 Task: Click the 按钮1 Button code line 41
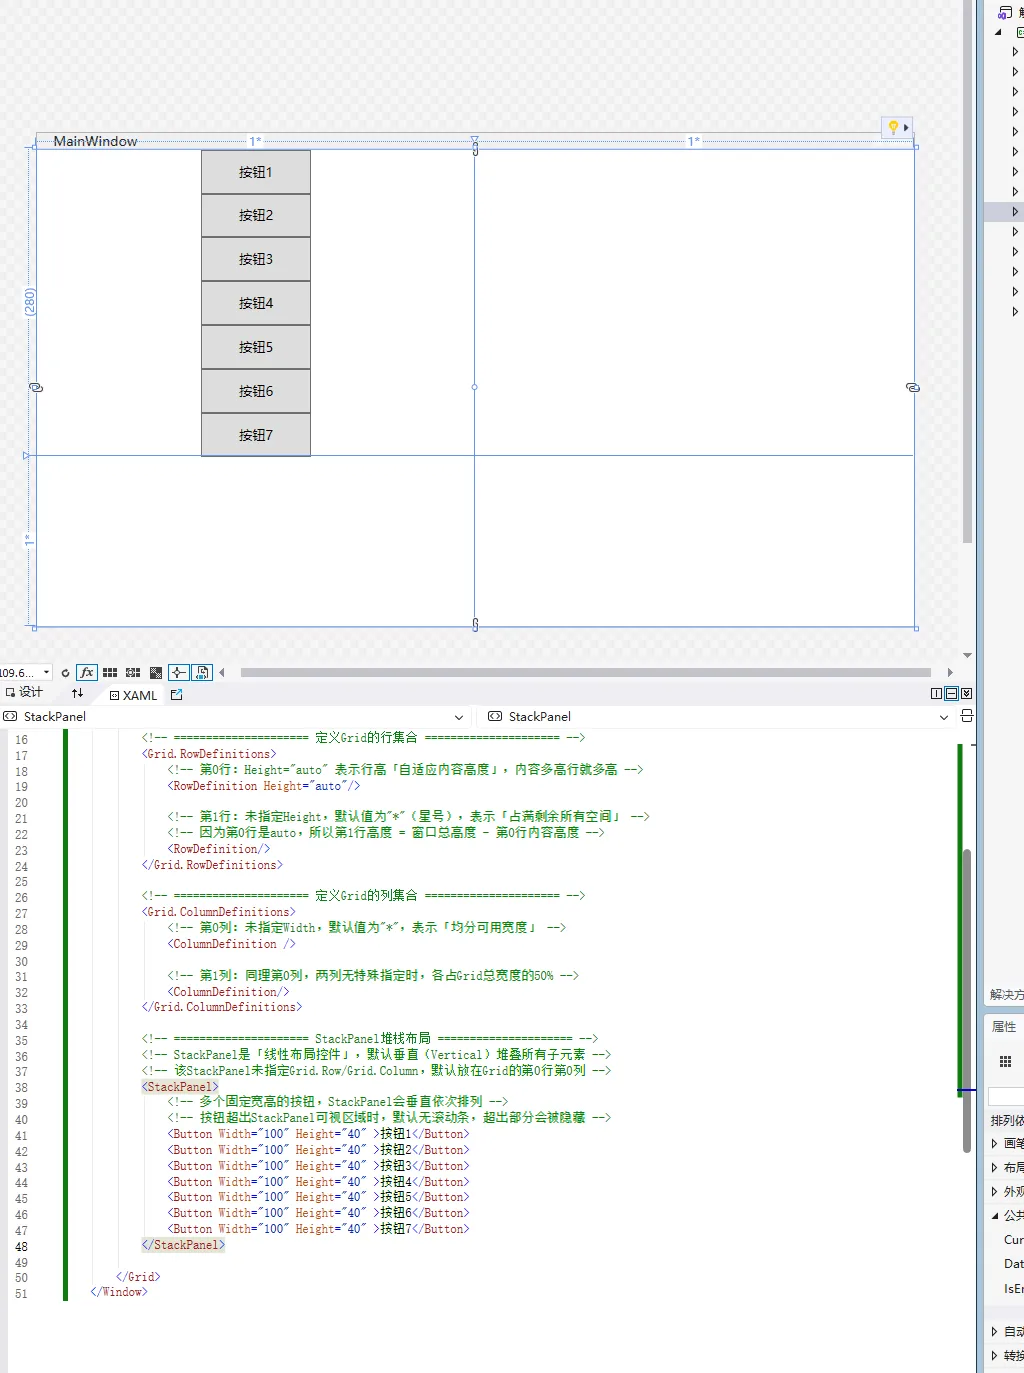click(318, 1134)
